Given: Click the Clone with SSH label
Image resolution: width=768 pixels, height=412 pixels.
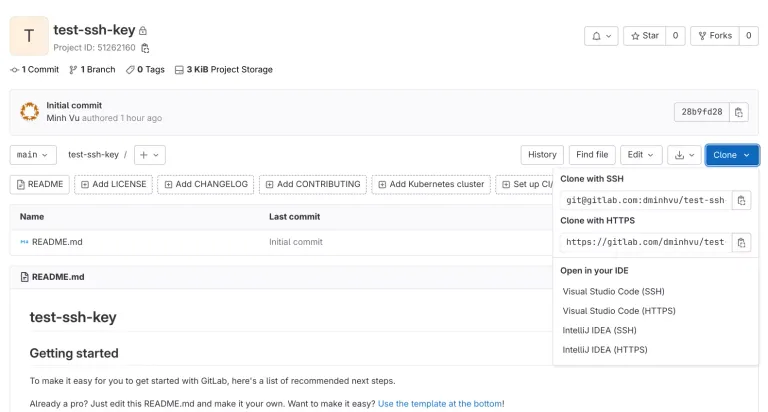Looking at the screenshot, I should pos(592,179).
